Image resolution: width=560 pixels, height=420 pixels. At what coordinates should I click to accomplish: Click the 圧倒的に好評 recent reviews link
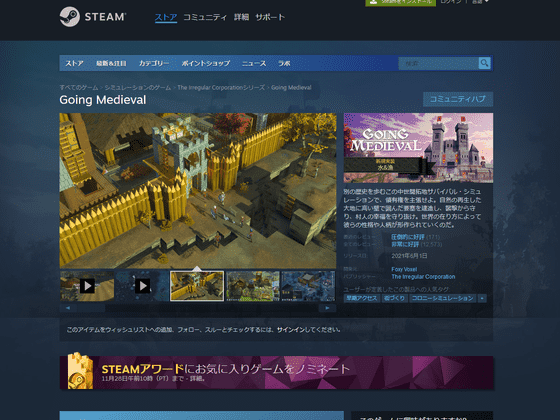click(x=408, y=237)
